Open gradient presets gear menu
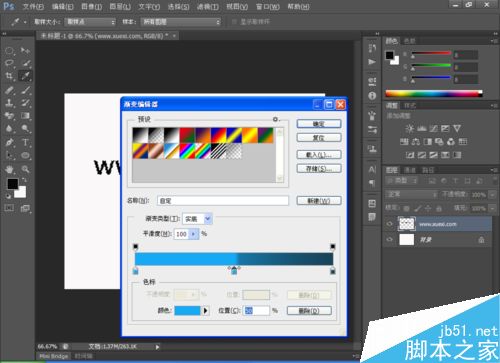Screen dimensions: 500x363 click(276, 119)
